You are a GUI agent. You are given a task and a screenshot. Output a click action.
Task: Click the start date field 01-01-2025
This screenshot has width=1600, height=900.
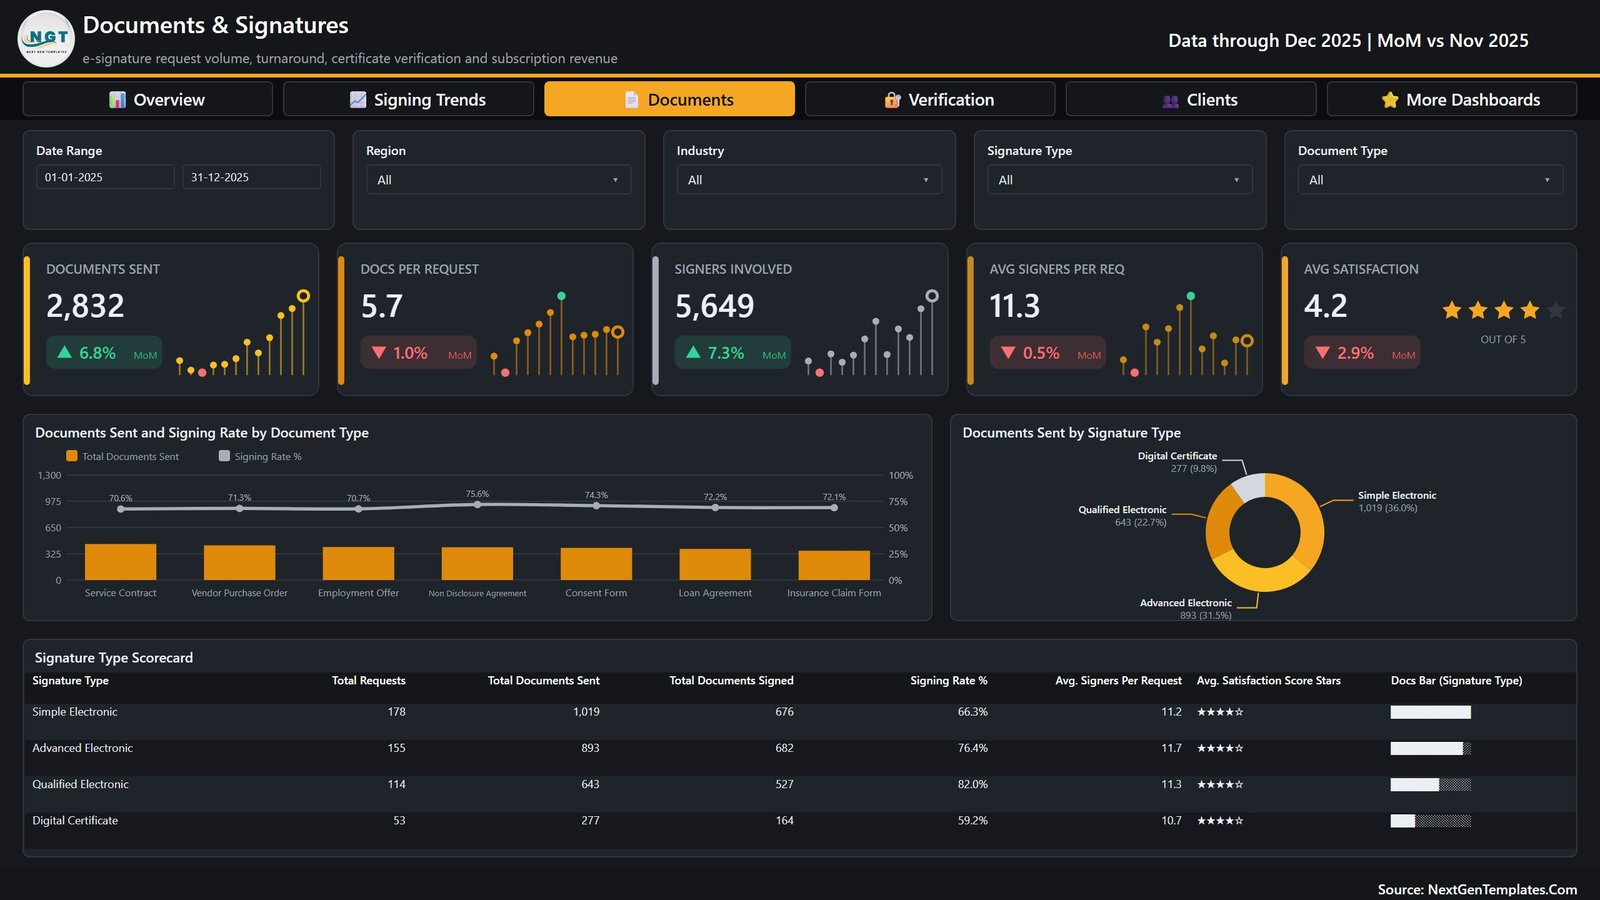(x=105, y=177)
